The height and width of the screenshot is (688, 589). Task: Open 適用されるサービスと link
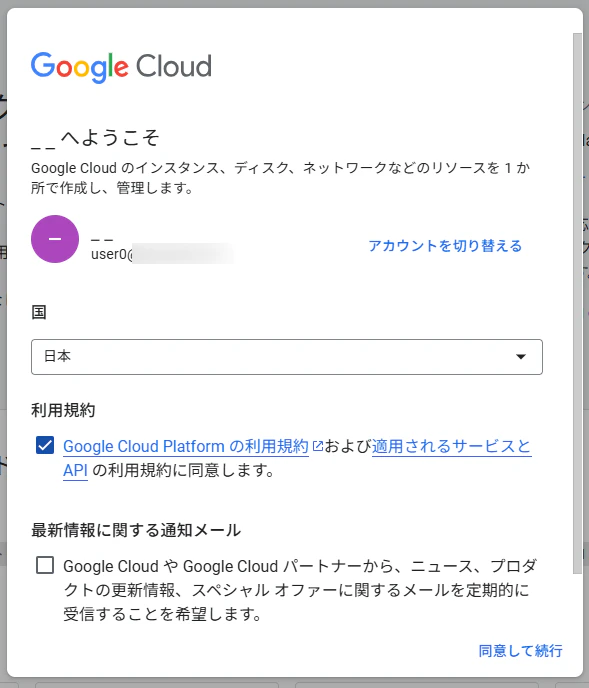(x=452, y=446)
